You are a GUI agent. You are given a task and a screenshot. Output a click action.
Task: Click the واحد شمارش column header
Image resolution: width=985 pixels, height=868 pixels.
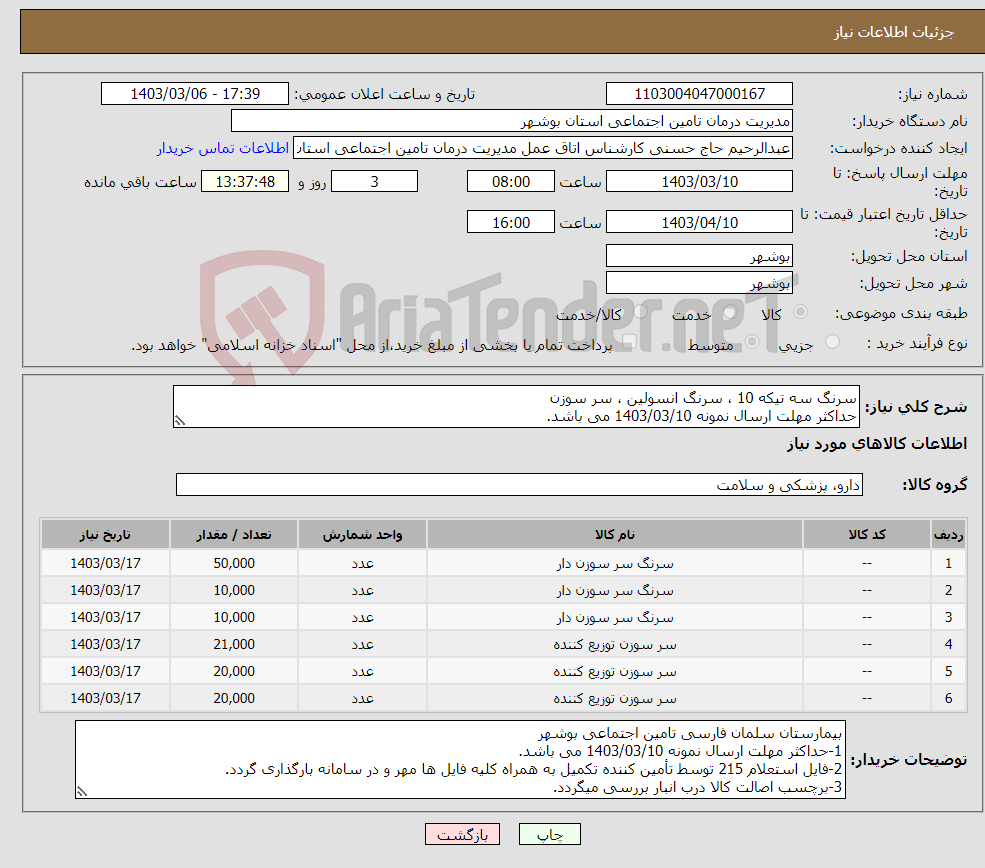pyautogui.click(x=362, y=534)
